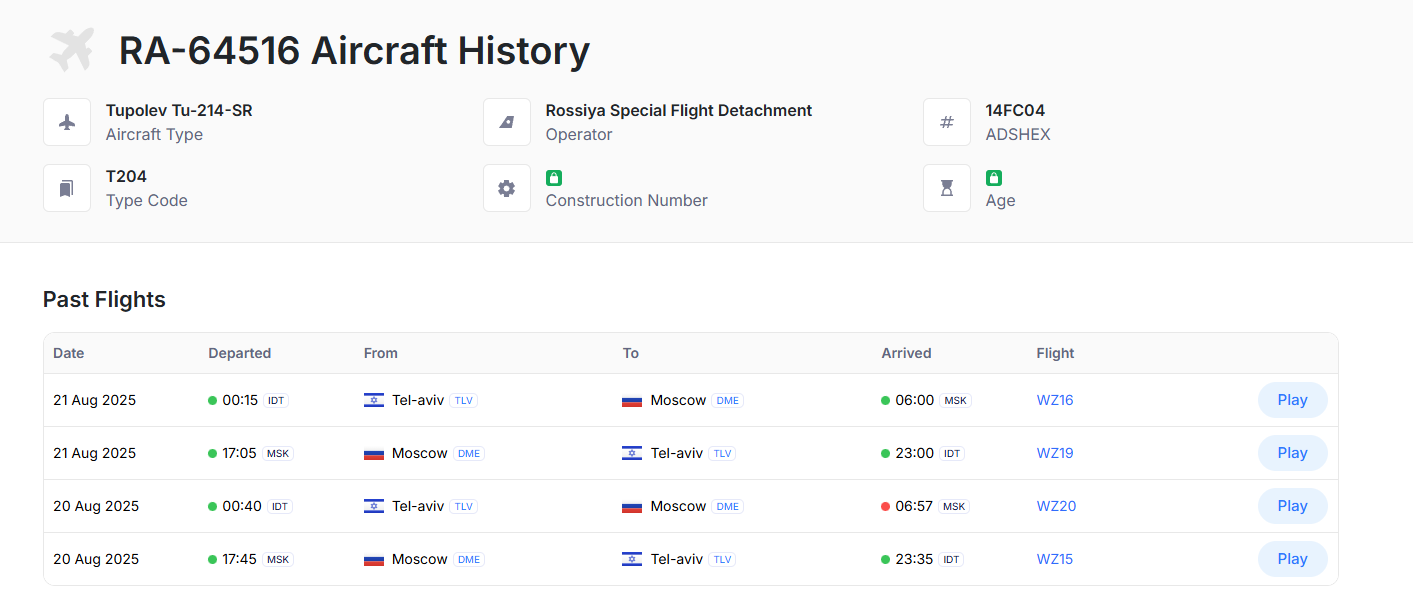Click the Type Code book icon
1413x591 pixels.
pyautogui.click(x=67, y=188)
